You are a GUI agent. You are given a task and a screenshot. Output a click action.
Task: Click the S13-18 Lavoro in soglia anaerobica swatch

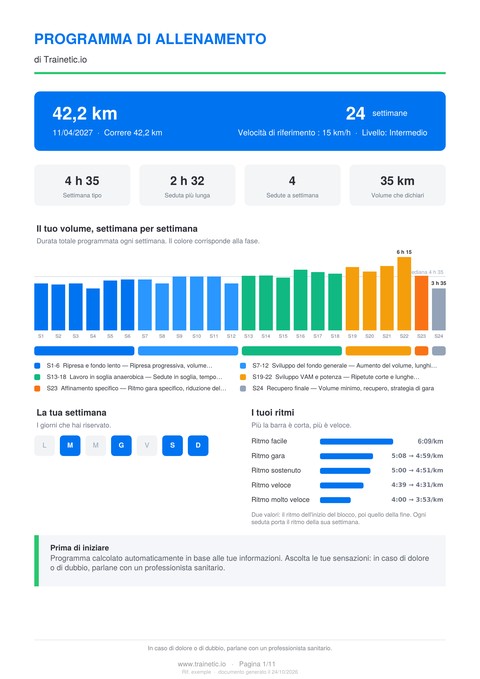tap(37, 377)
